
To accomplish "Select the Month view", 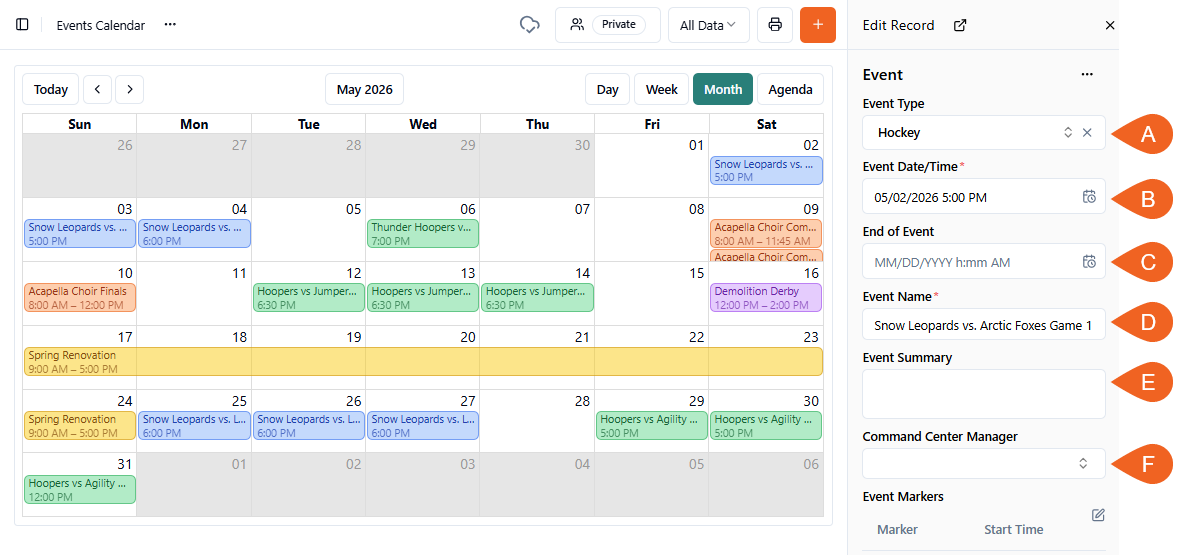I will click(723, 89).
